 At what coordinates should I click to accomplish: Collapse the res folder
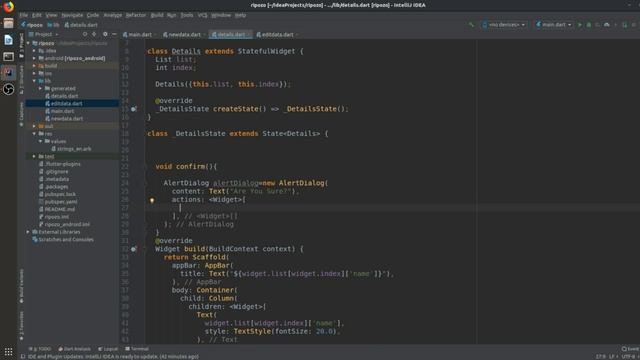34,133
